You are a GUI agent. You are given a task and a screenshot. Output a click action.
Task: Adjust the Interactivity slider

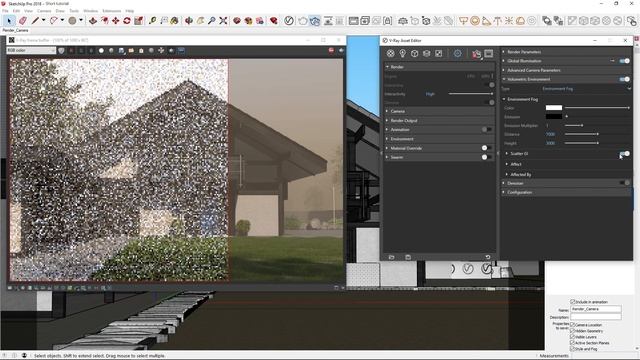(471, 94)
